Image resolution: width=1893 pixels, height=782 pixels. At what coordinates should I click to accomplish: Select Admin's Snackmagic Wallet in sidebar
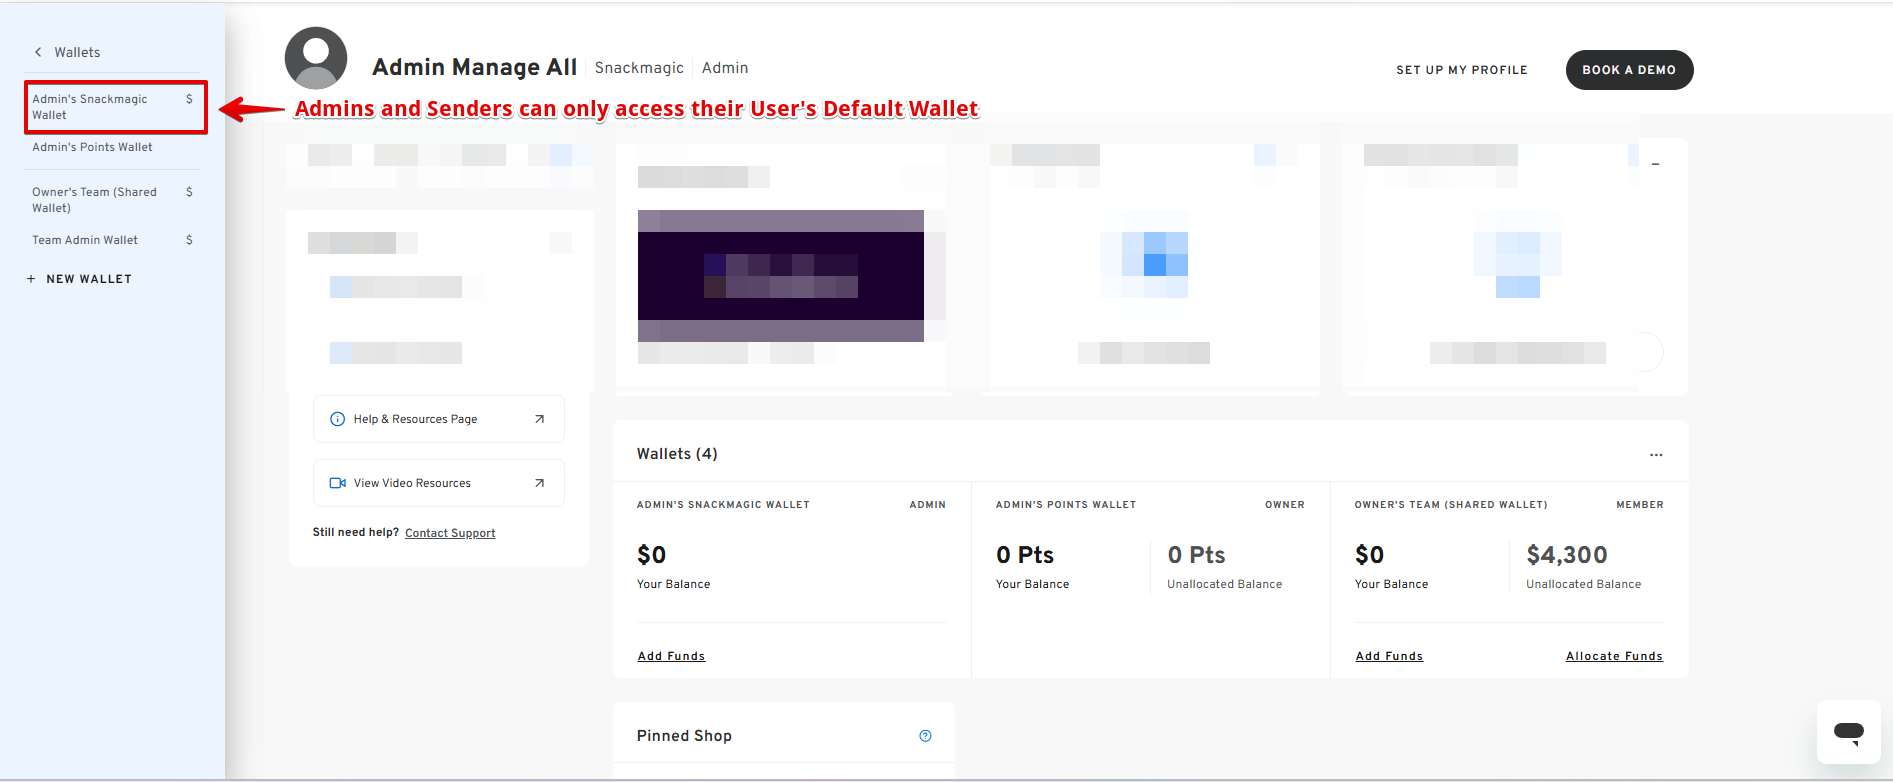(90, 107)
